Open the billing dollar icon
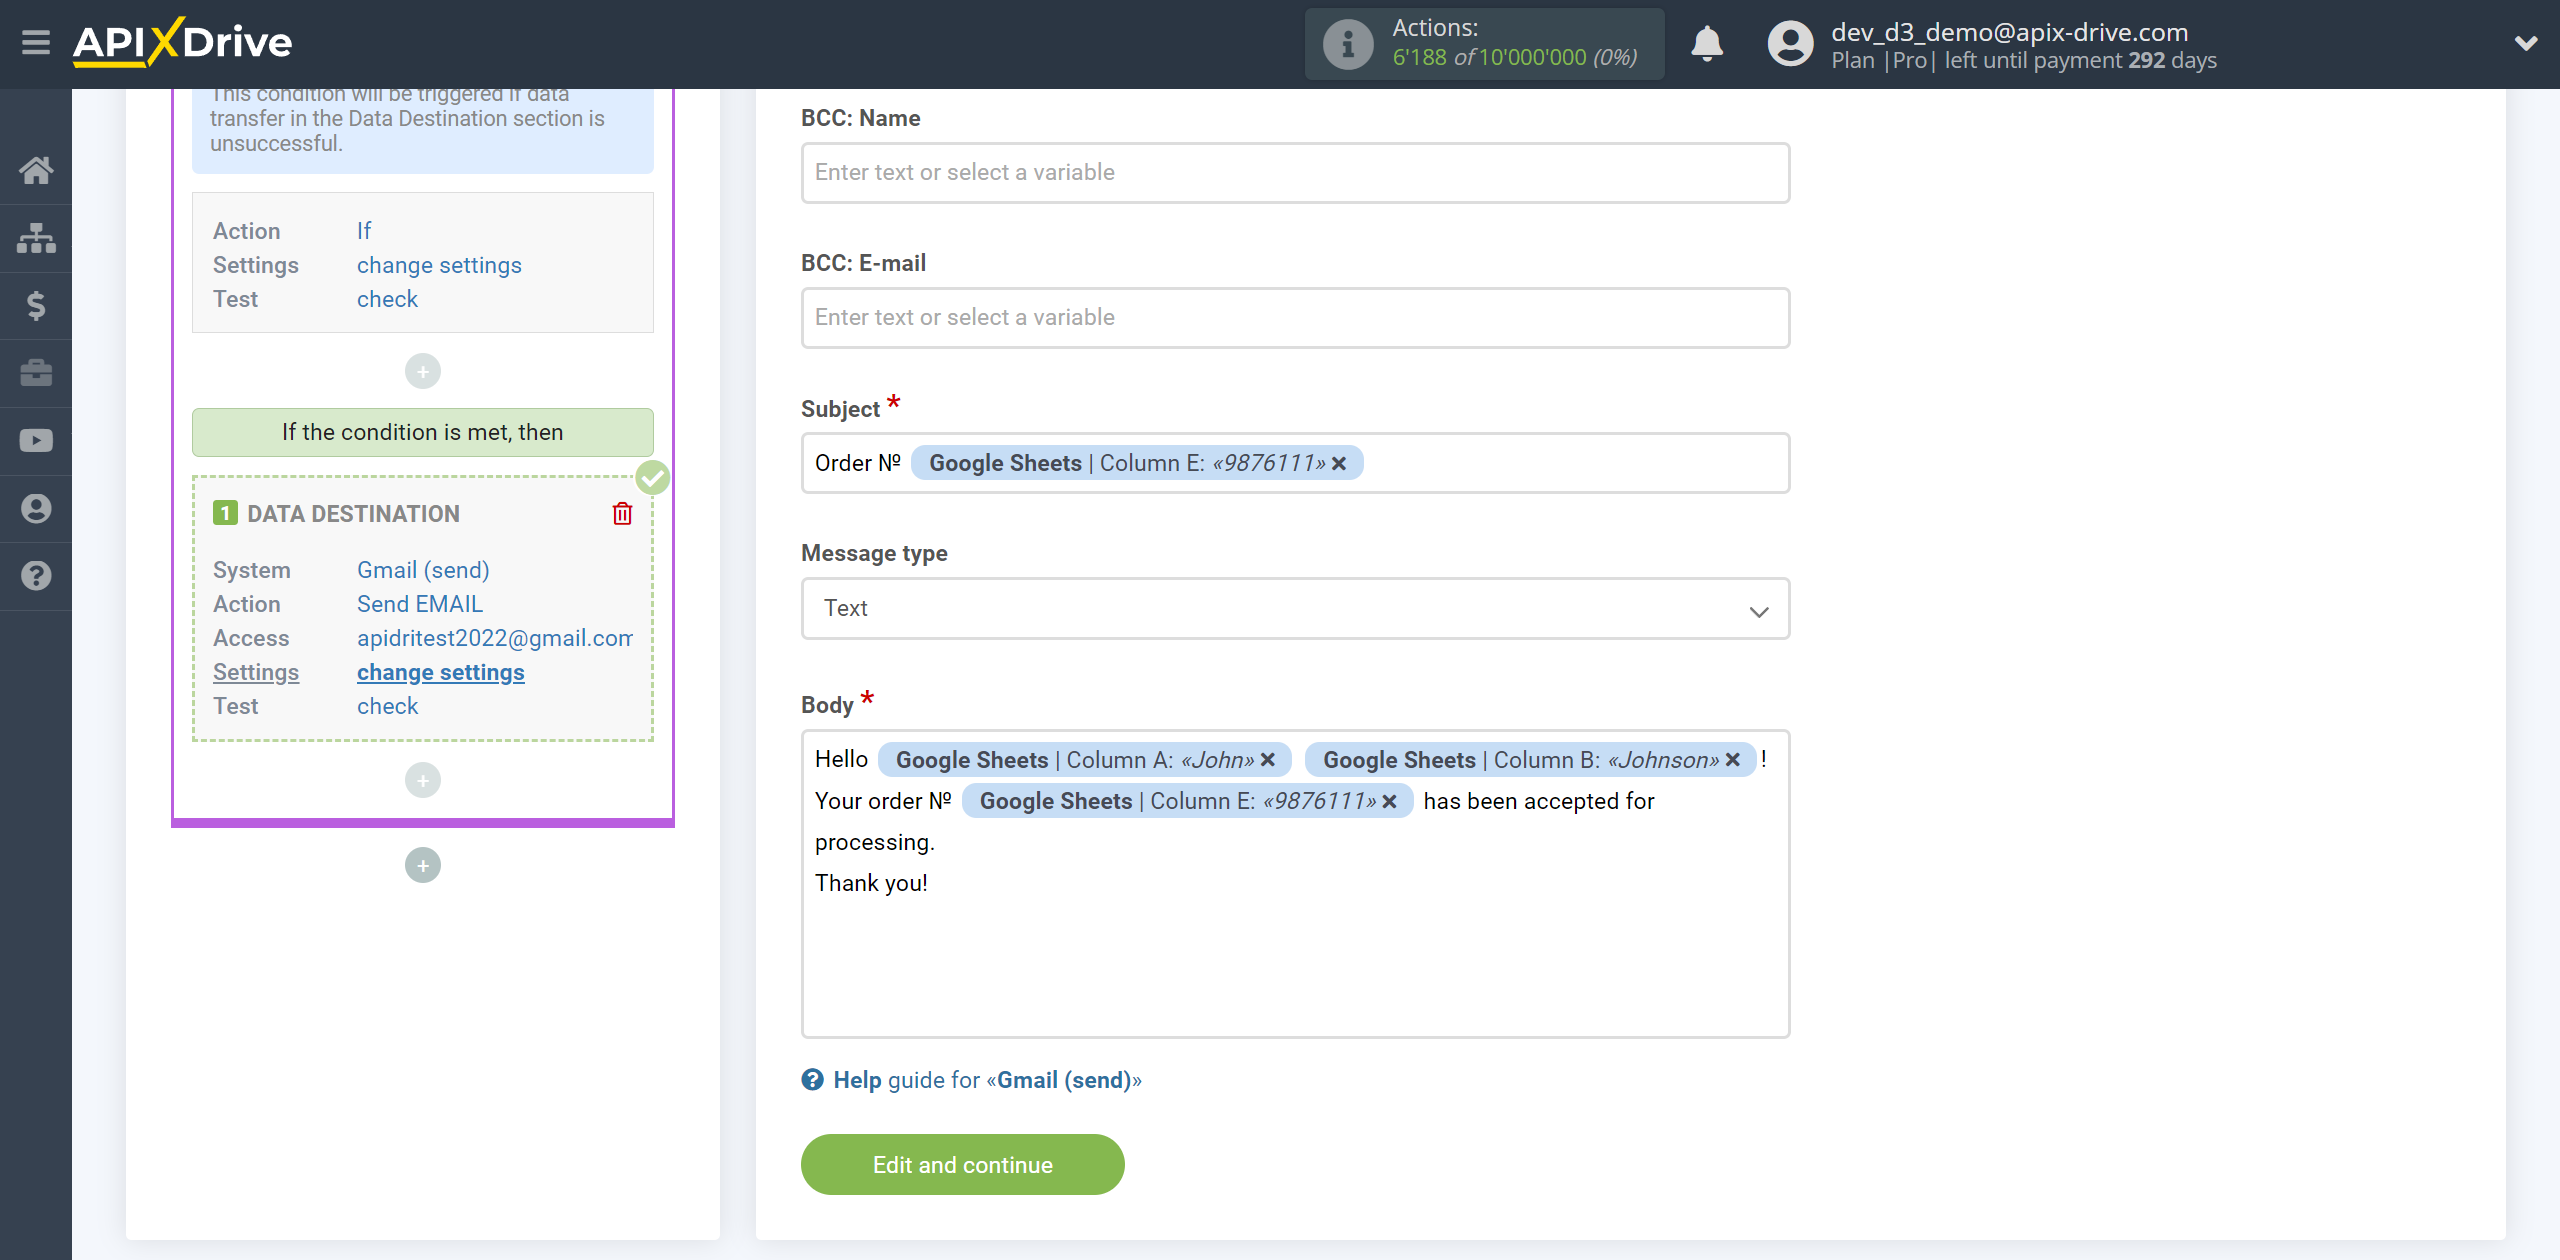The height and width of the screenshot is (1260, 2560). (36, 305)
